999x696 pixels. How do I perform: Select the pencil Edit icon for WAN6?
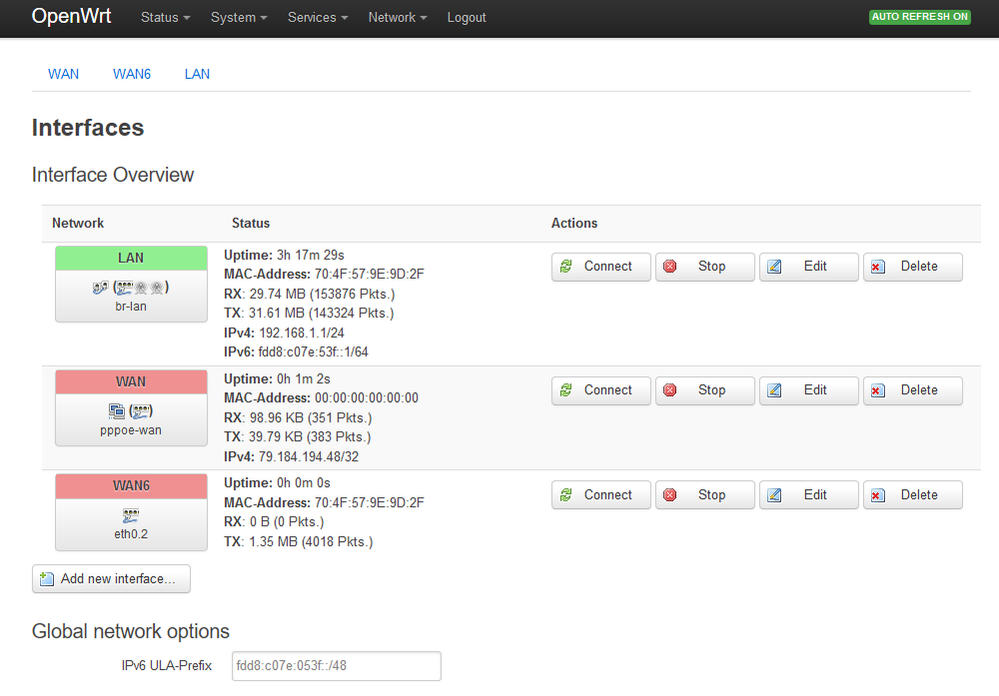[x=776, y=494]
